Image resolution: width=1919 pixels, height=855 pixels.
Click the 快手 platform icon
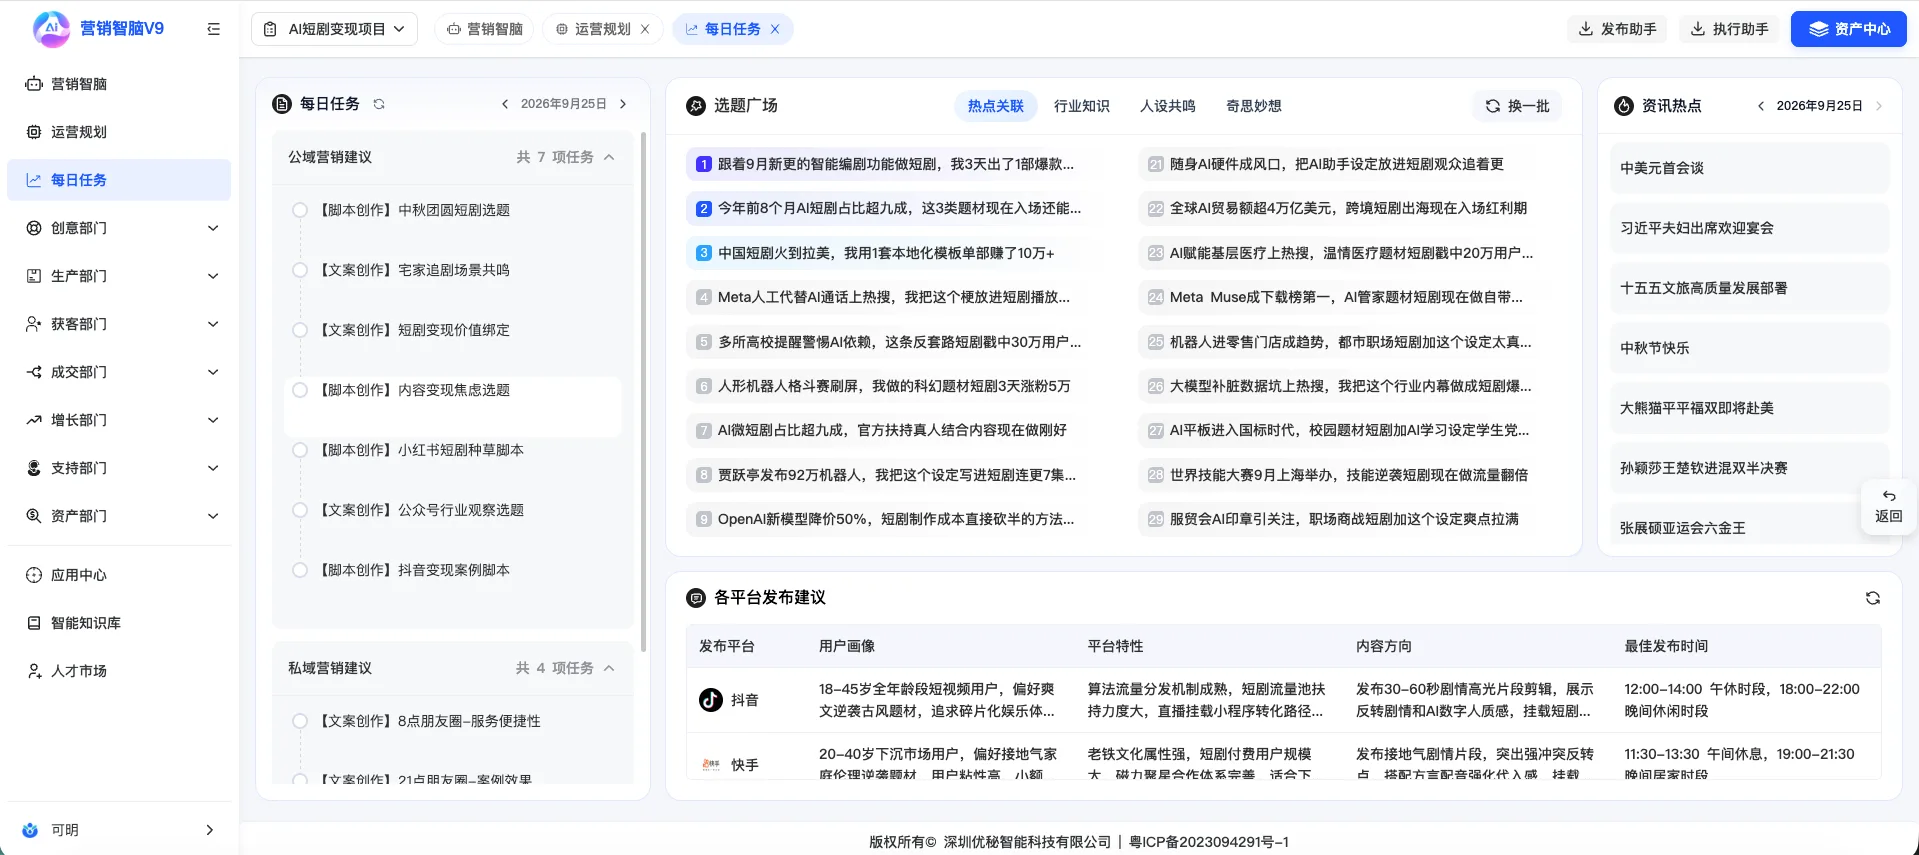pyautogui.click(x=711, y=765)
